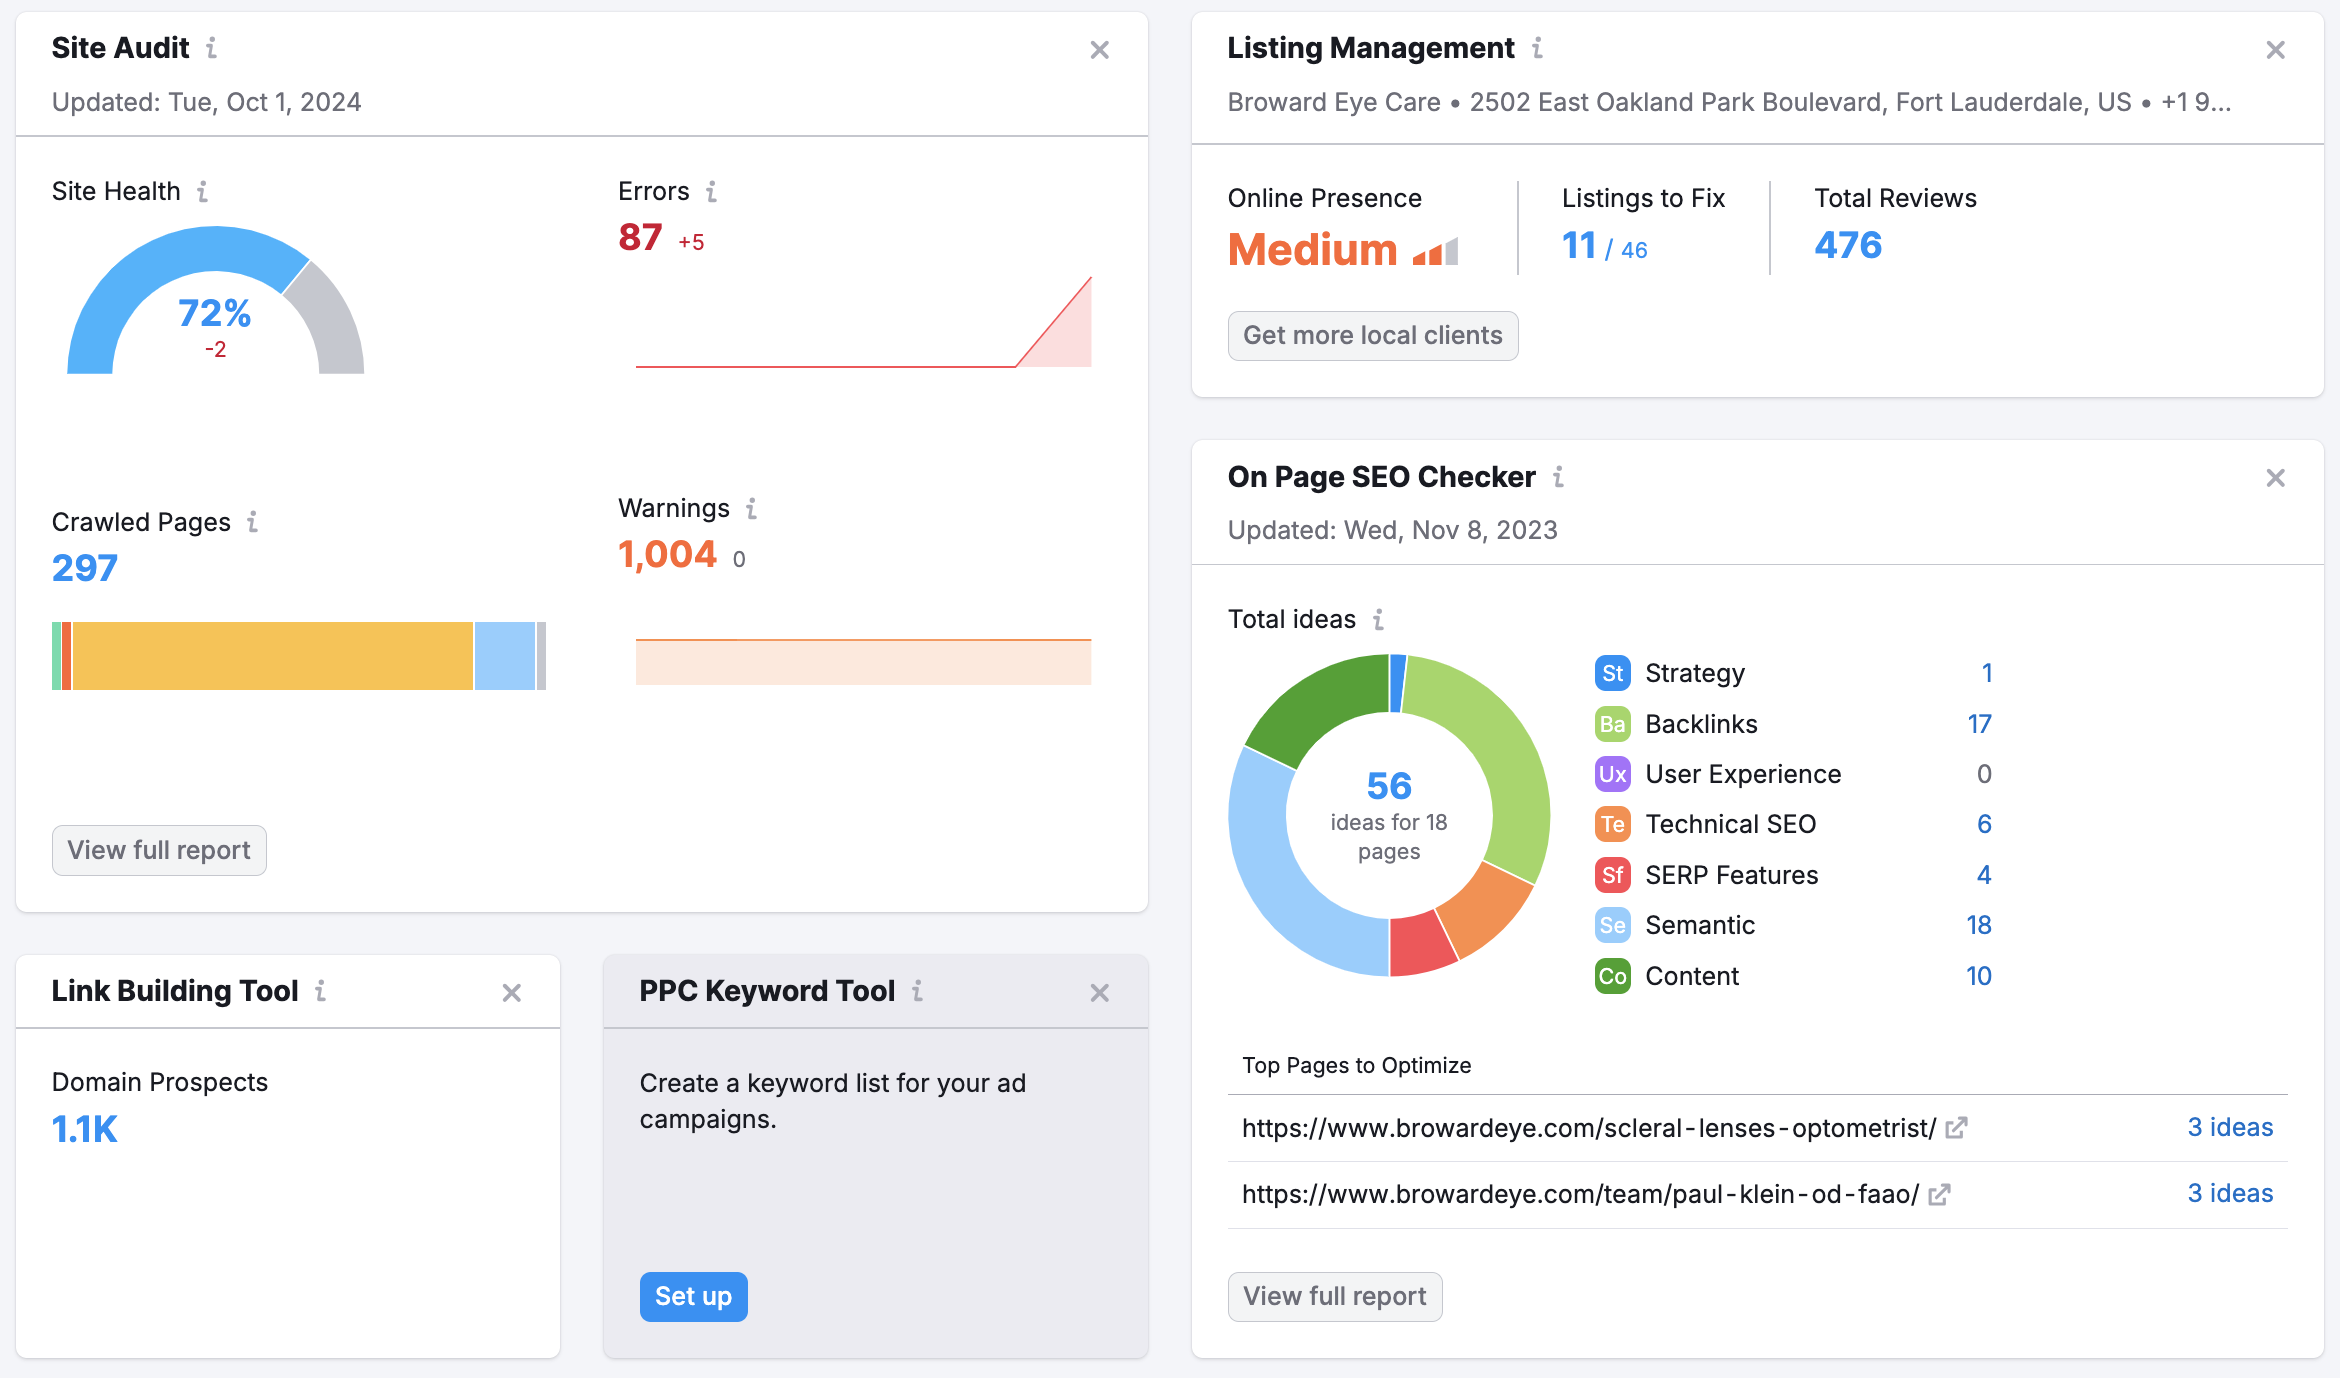Viewport: 2340px width, 1378px height.
Task: Click the Warnings info icon
Action: (753, 507)
